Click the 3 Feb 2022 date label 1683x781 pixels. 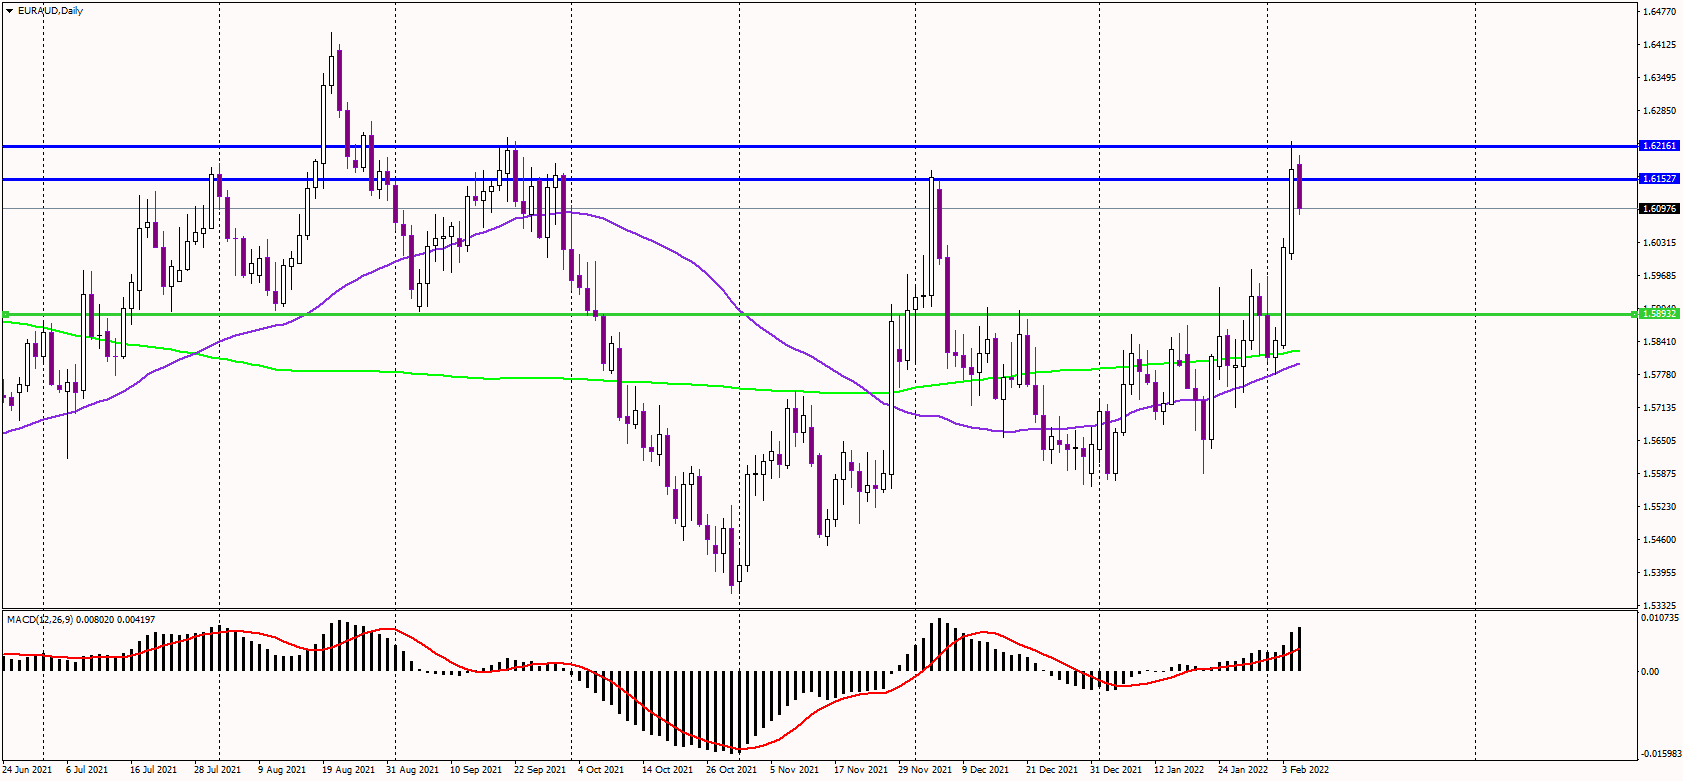pos(1306,770)
